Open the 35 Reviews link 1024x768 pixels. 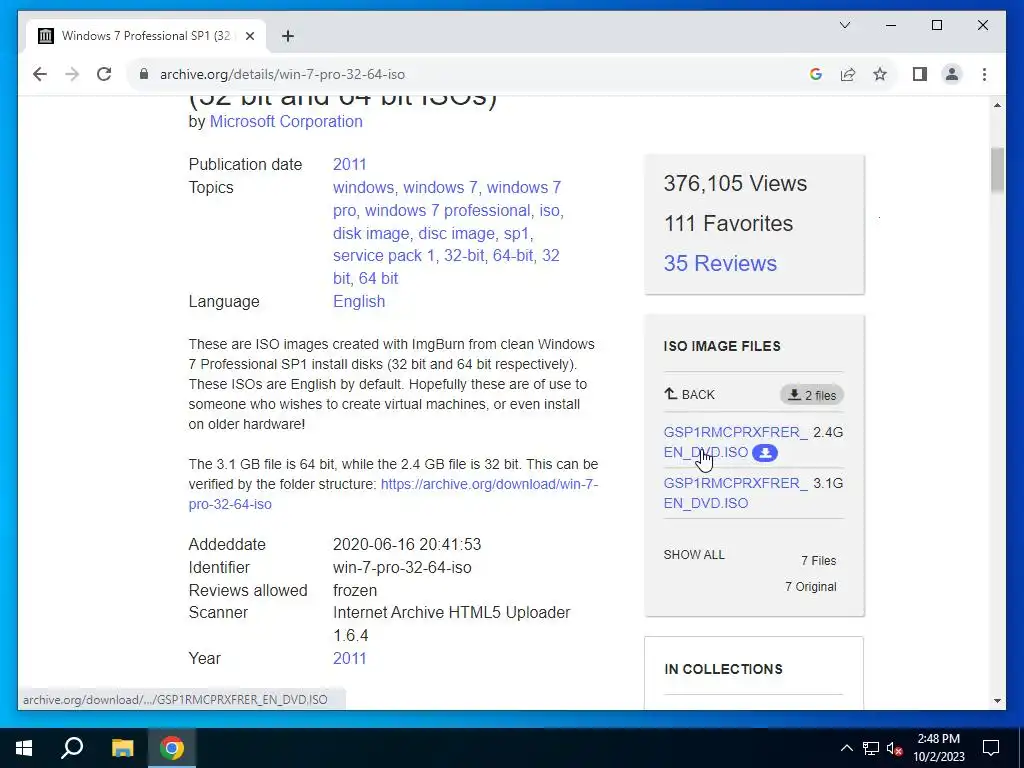[x=720, y=263]
